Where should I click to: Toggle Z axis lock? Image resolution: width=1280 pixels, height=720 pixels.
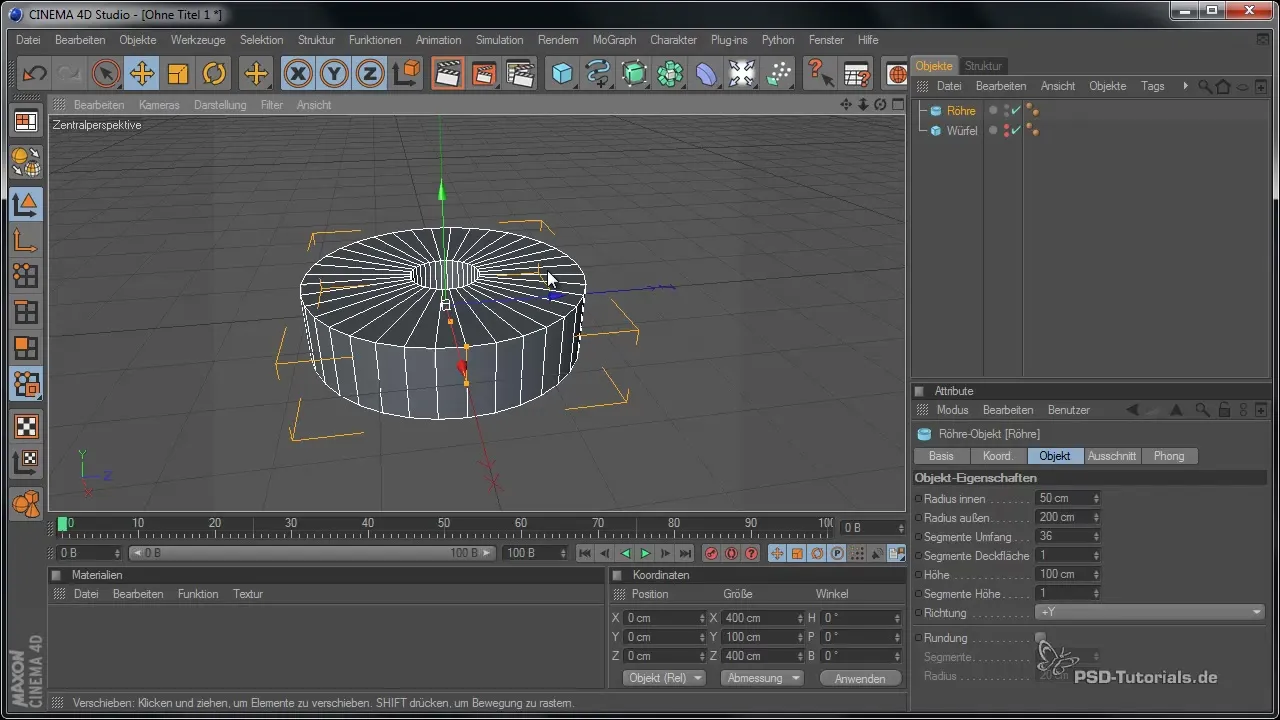coord(369,74)
